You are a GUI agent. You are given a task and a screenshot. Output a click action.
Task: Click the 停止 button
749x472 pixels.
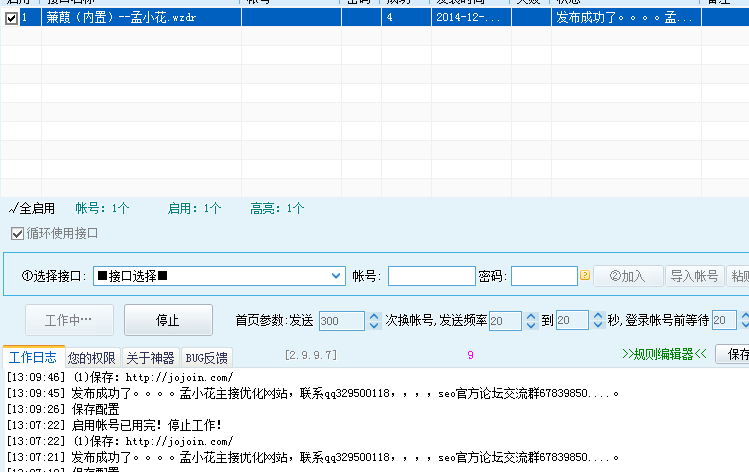coord(168,320)
